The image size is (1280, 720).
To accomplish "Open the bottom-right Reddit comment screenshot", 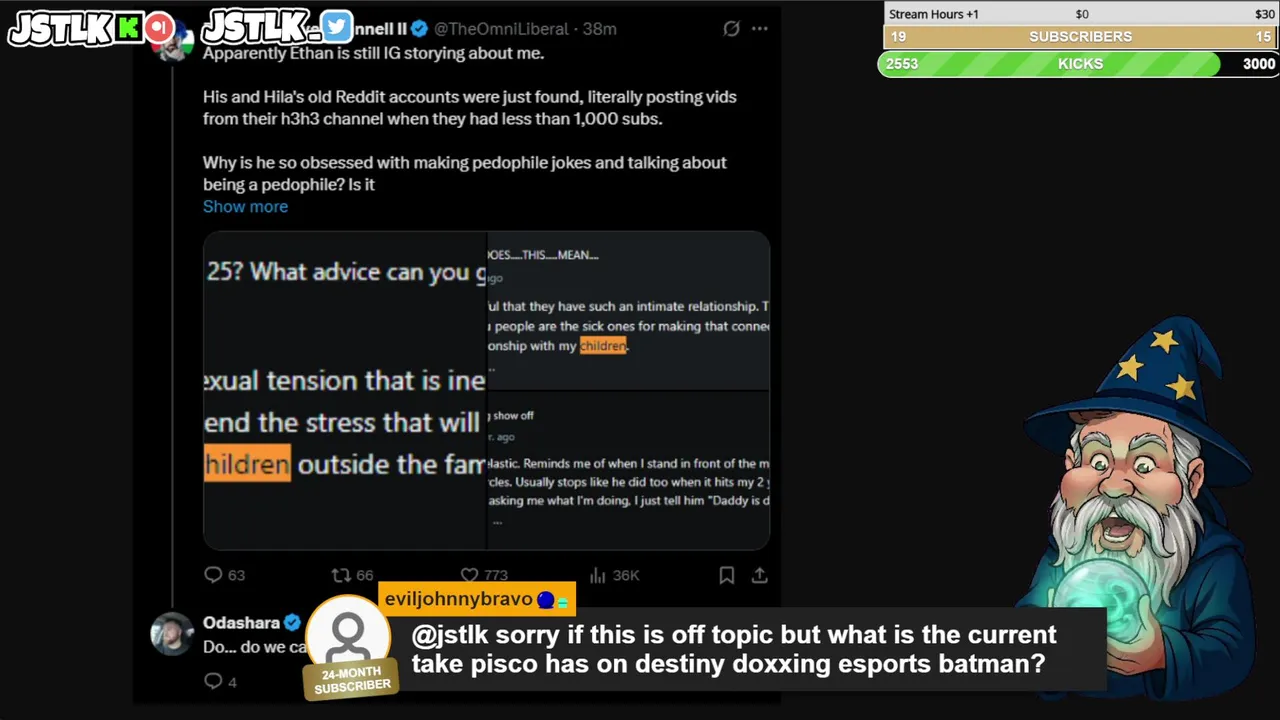I will click(628, 470).
